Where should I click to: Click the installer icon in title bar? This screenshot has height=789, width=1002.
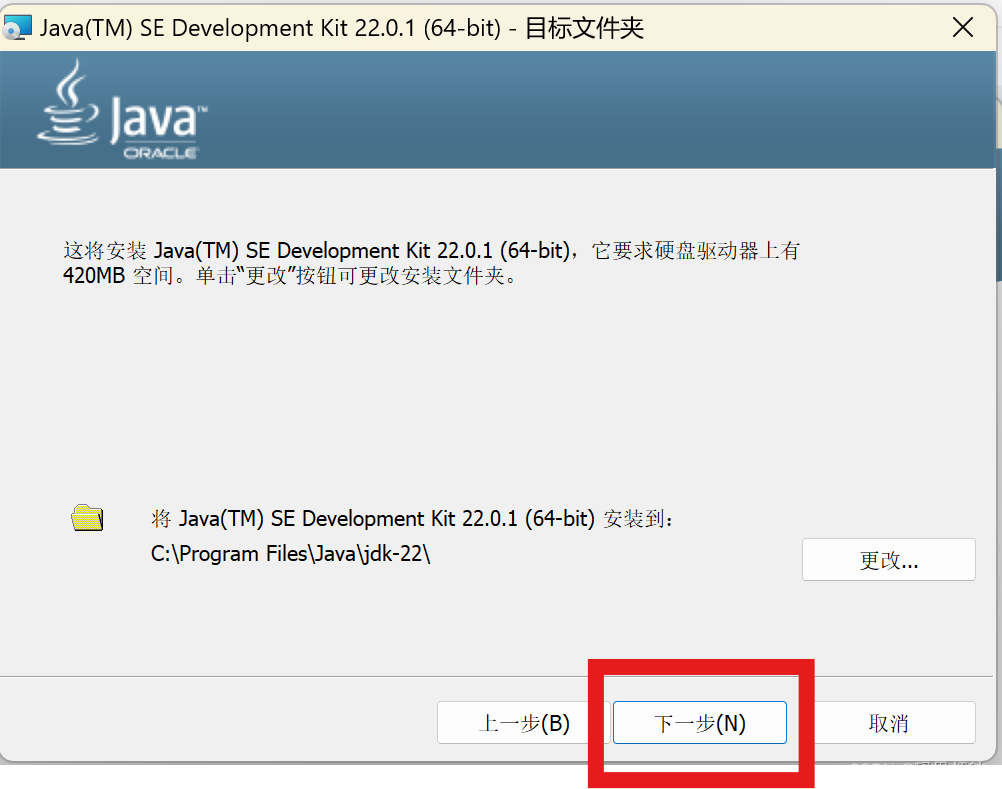pos(17,28)
